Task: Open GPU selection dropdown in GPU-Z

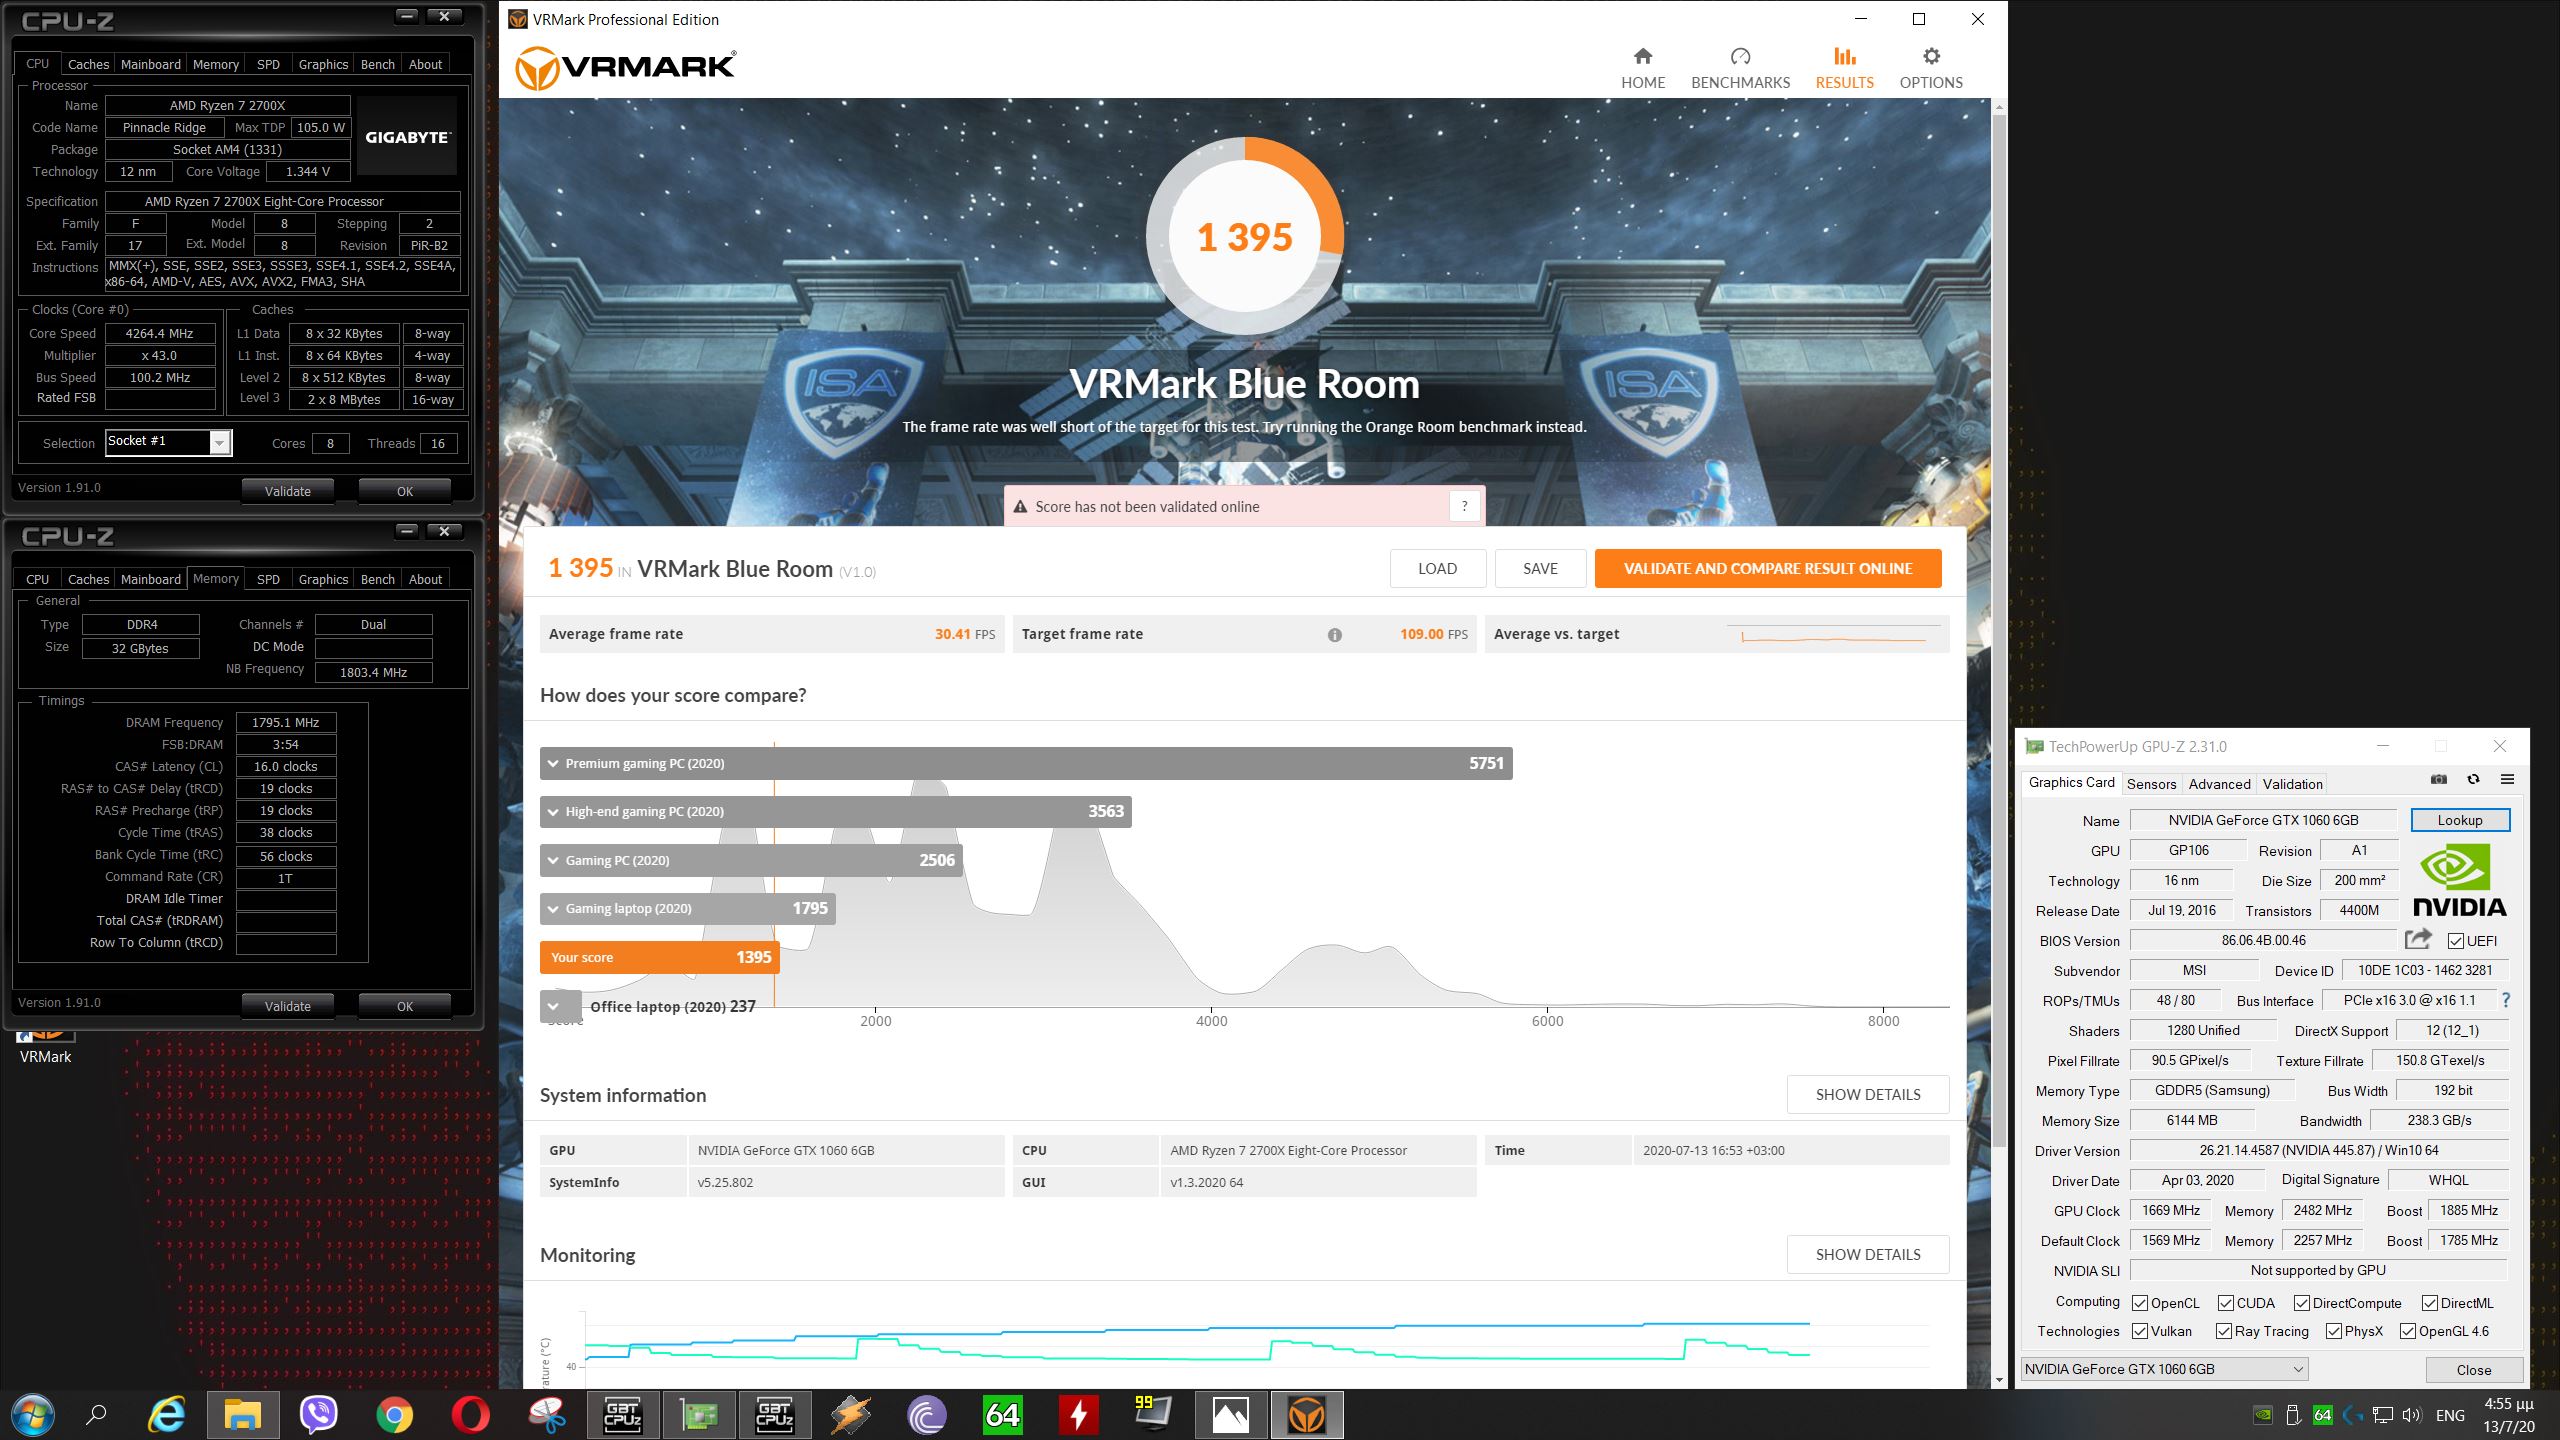Action: pos(2164,1369)
